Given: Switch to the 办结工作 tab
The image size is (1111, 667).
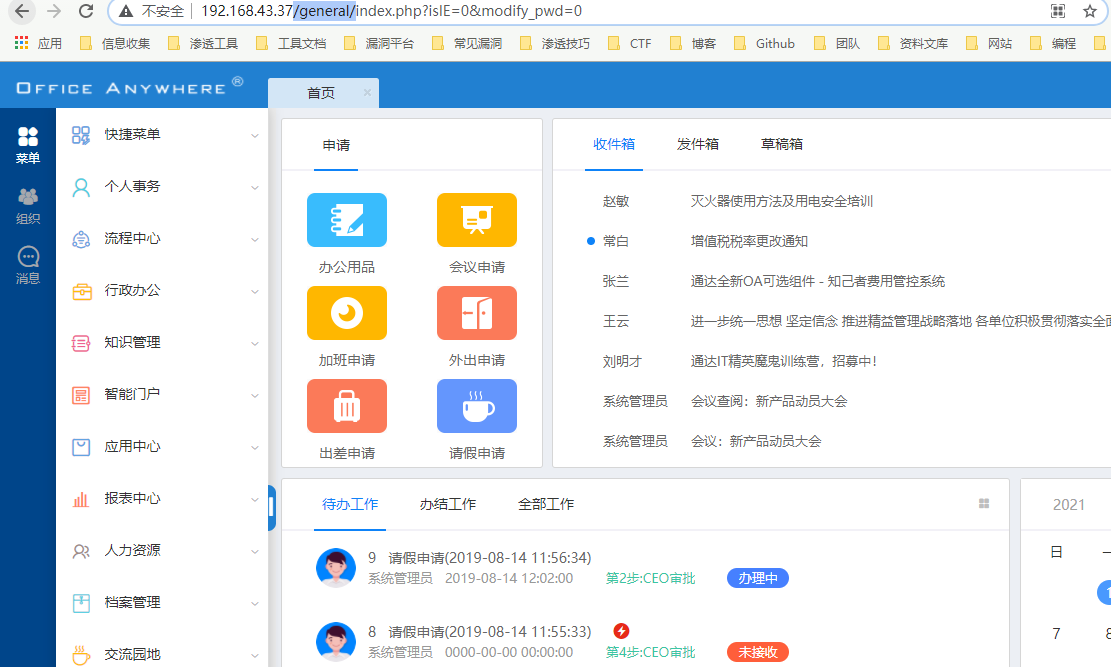Looking at the screenshot, I should pyautogui.click(x=448, y=504).
